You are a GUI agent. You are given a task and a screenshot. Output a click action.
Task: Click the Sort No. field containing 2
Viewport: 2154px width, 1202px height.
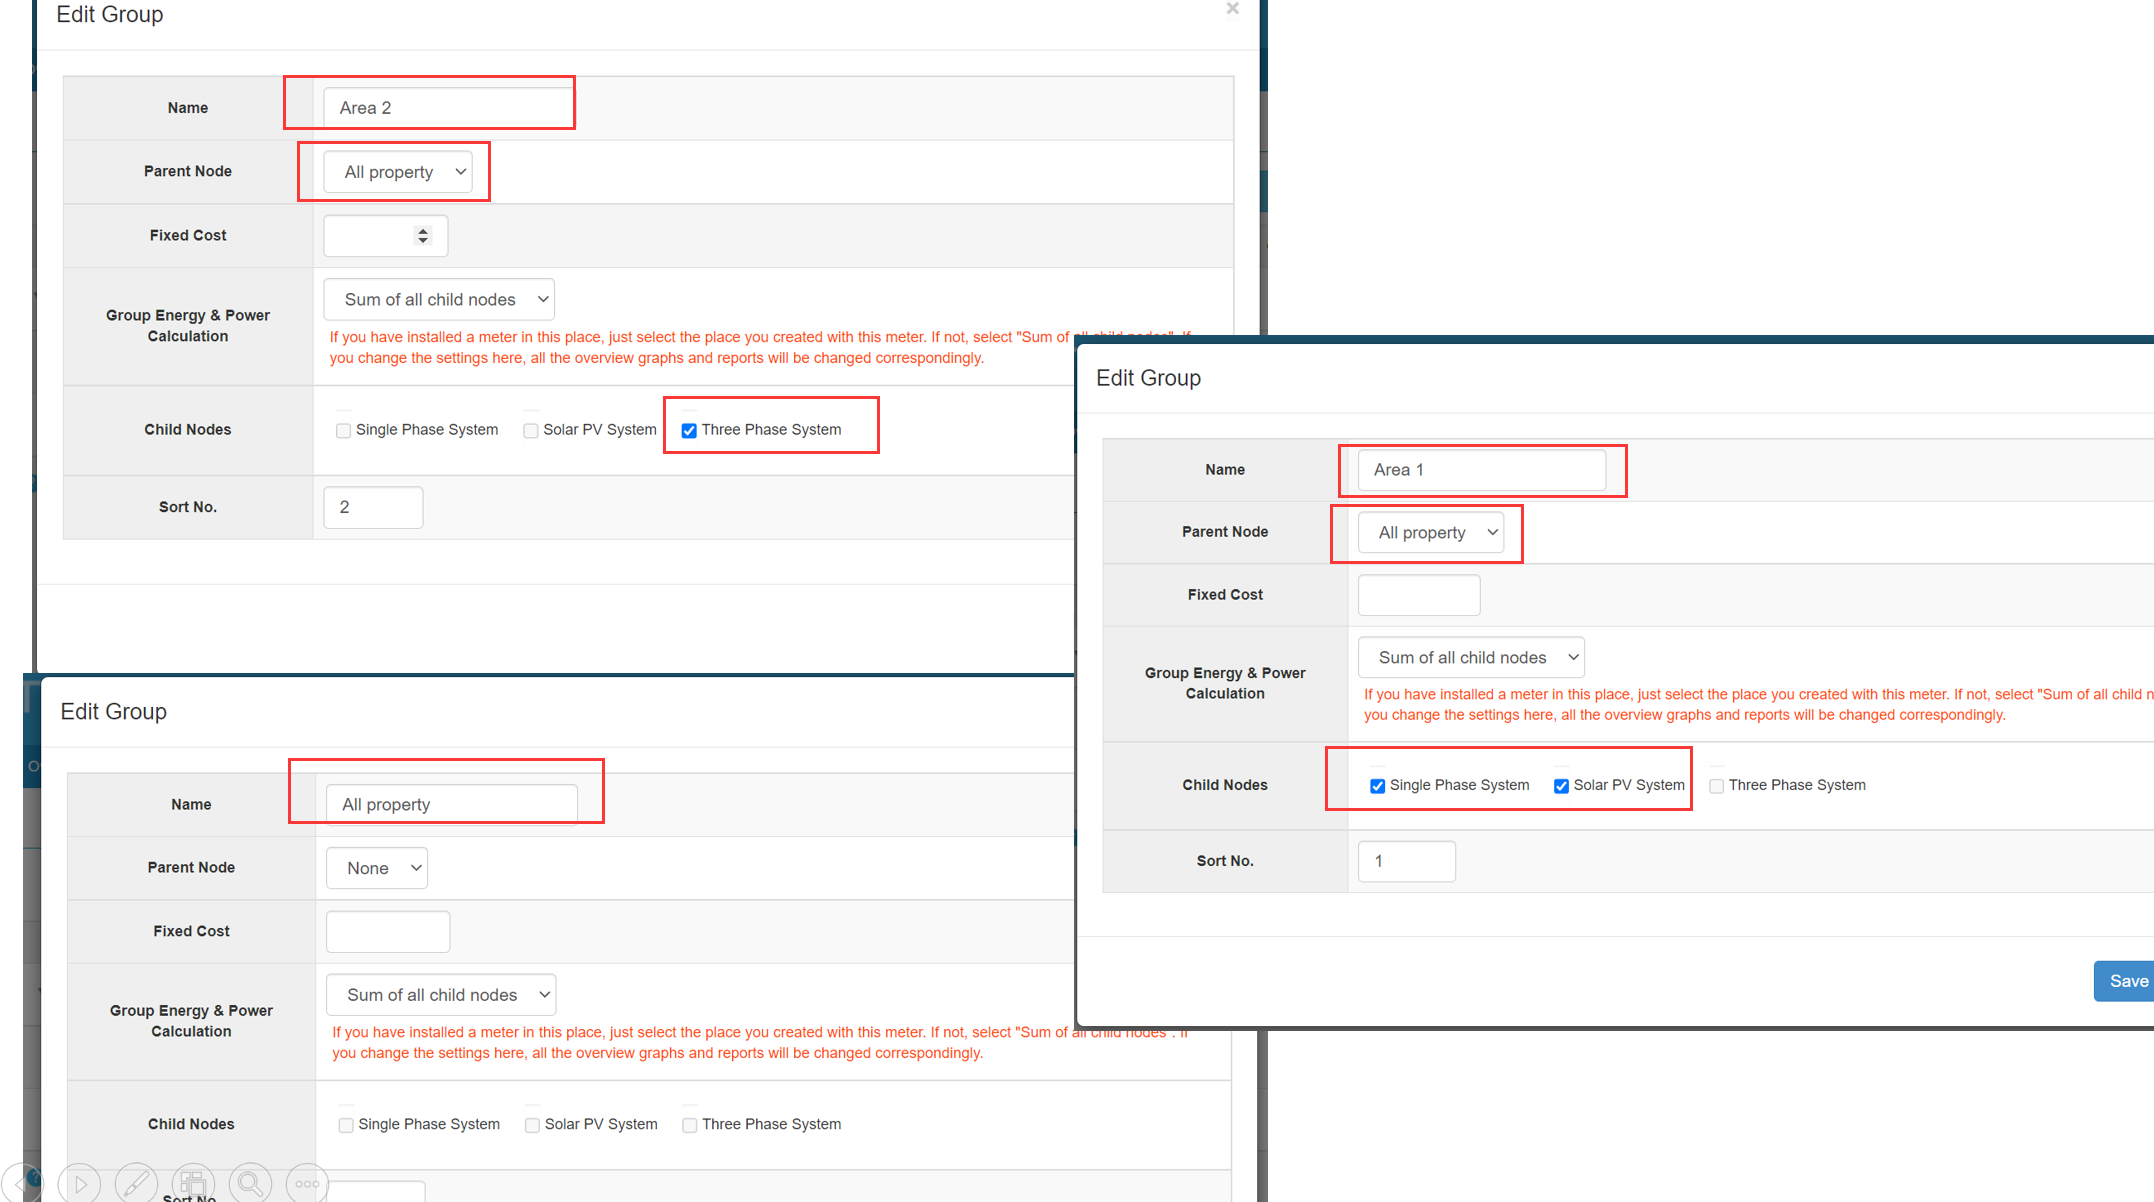[x=373, y=507]
